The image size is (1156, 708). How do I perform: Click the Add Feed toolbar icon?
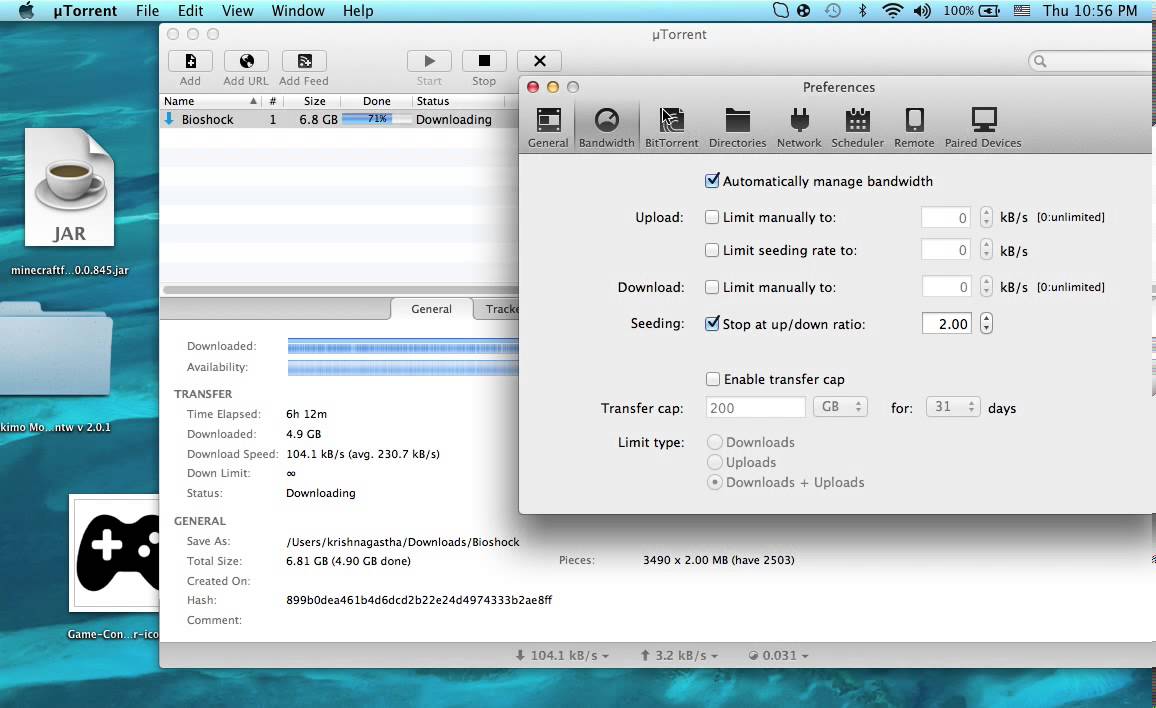coord(304,61)
